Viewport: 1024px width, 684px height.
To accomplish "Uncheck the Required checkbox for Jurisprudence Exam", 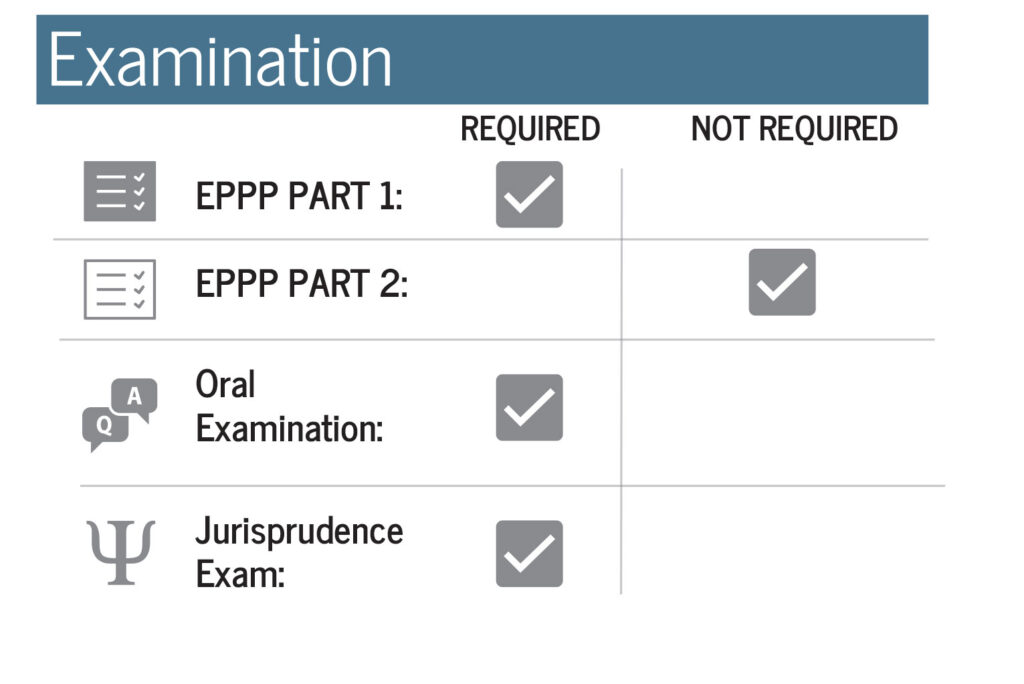I will (x=529, y=553).
